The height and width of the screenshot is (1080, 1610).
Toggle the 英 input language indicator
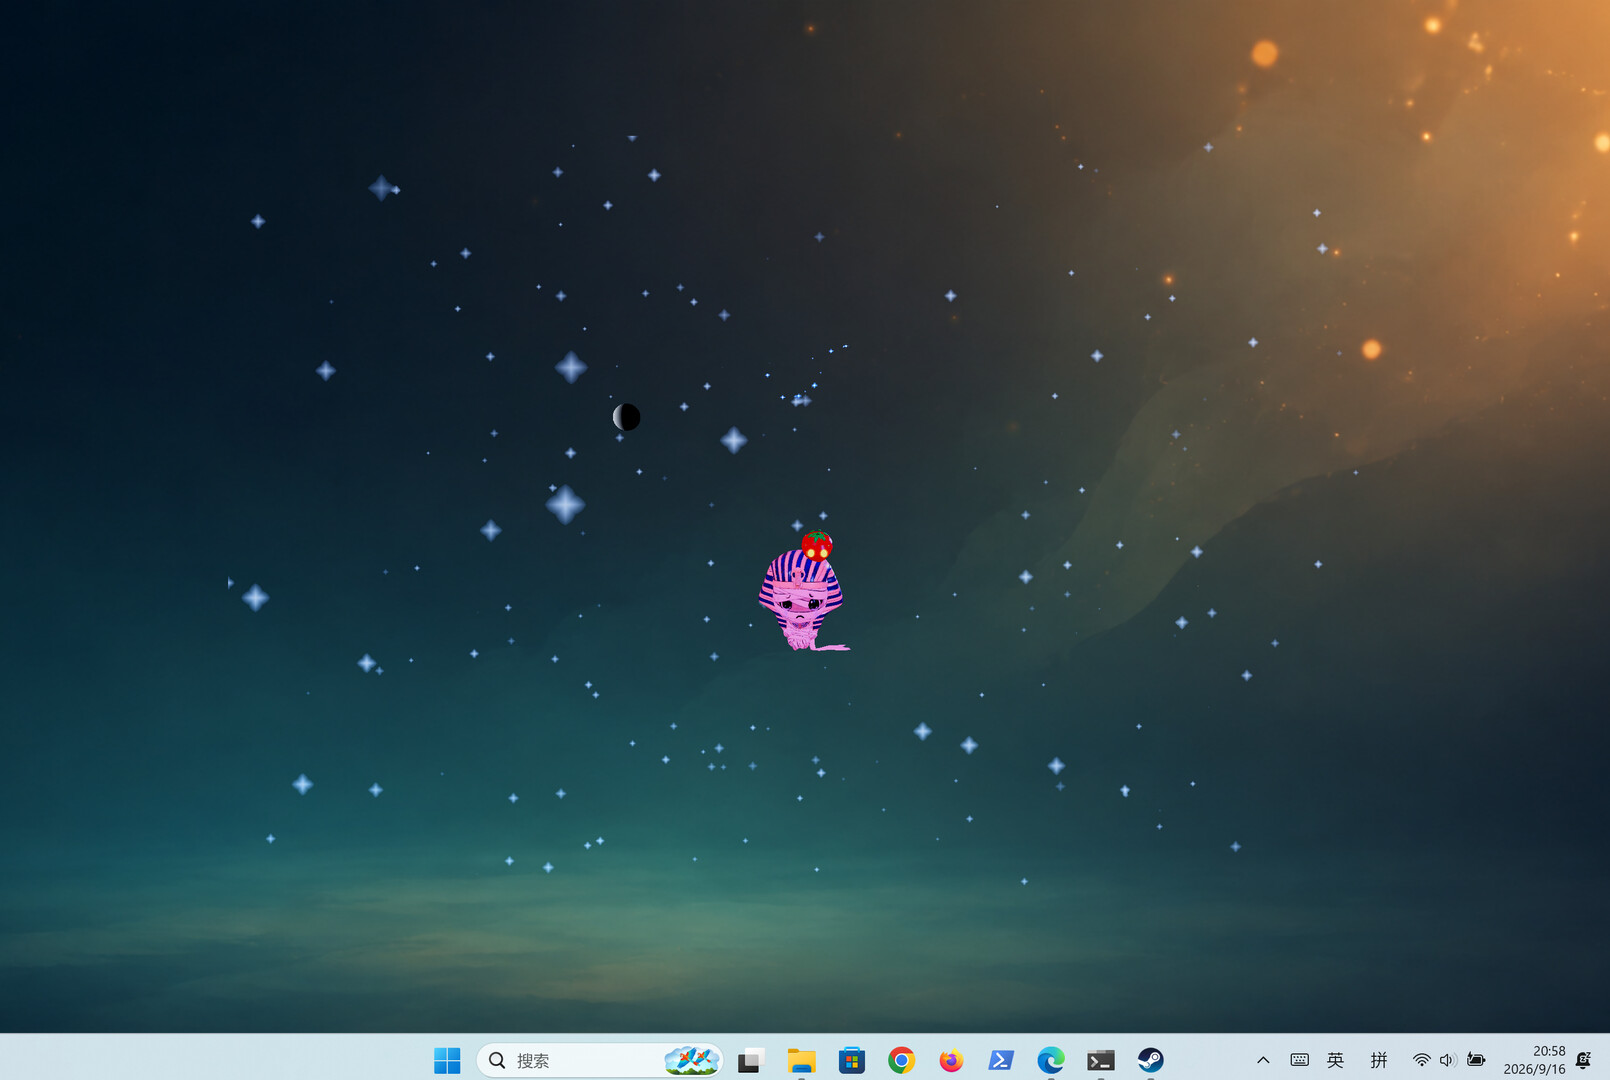[1335, 1060]
